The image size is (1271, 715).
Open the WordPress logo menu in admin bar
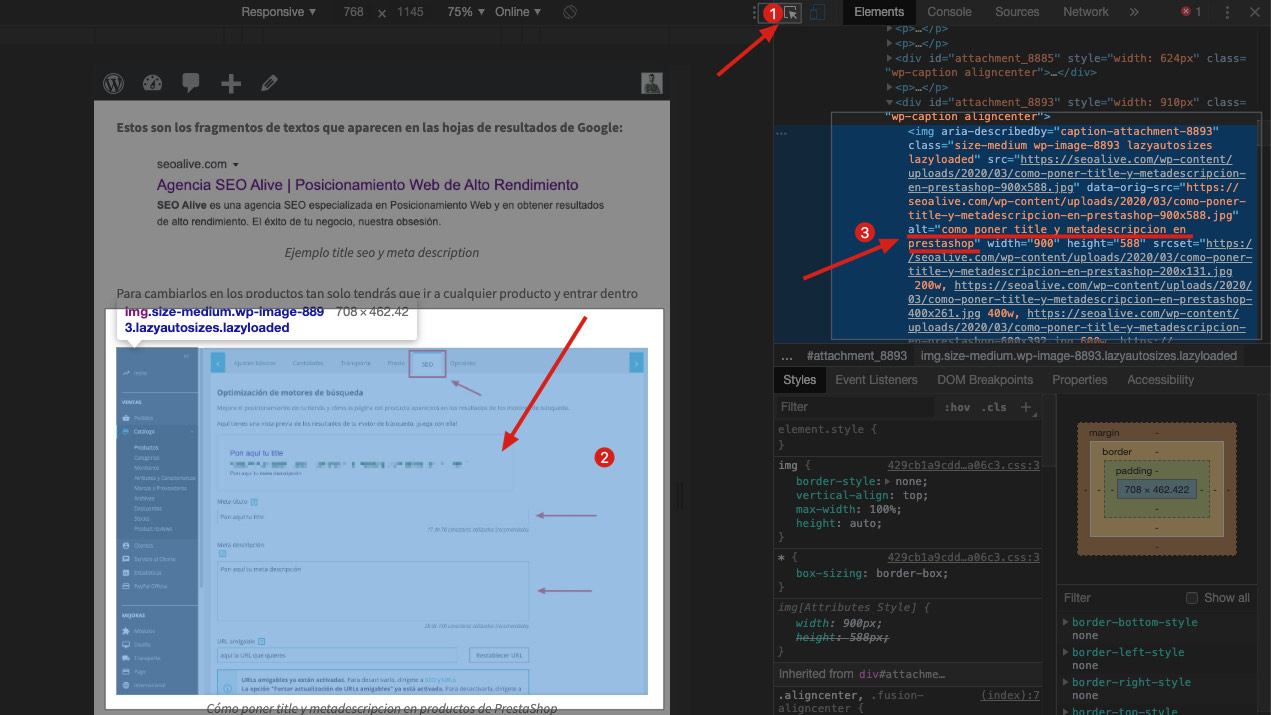[113, 83]
